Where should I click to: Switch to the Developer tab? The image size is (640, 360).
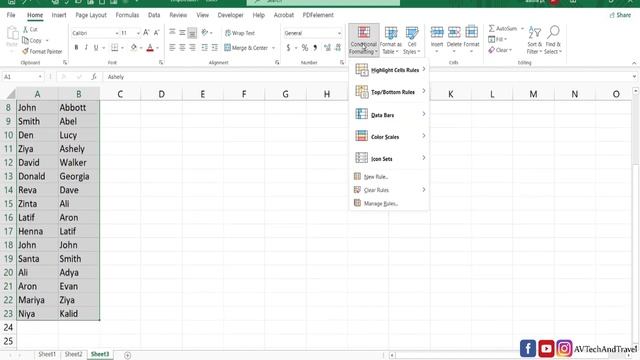click(x=231, y=15)
